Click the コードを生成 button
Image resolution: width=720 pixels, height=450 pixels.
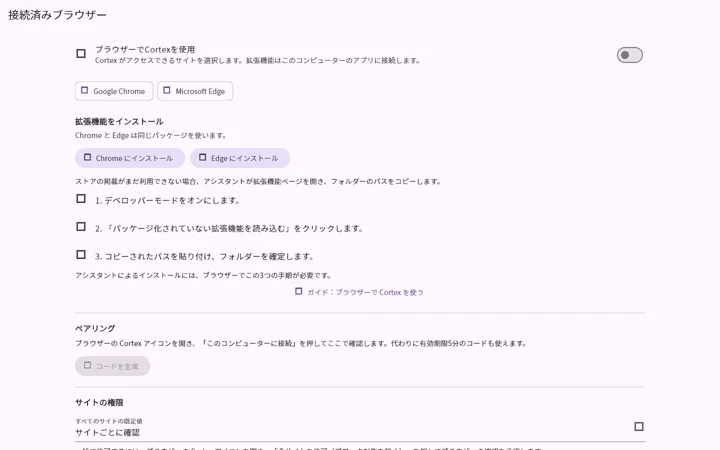point(112,366)
